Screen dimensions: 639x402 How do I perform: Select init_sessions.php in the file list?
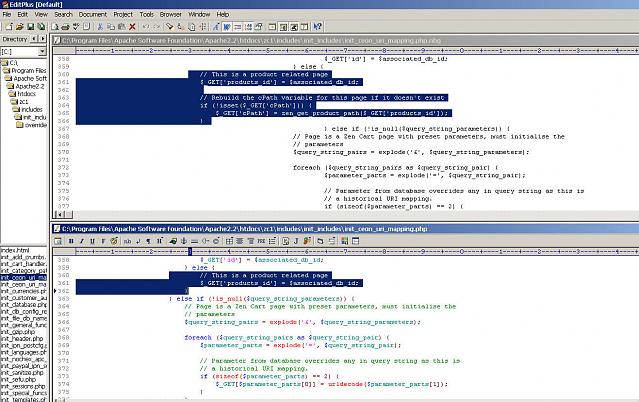(23, 386)
